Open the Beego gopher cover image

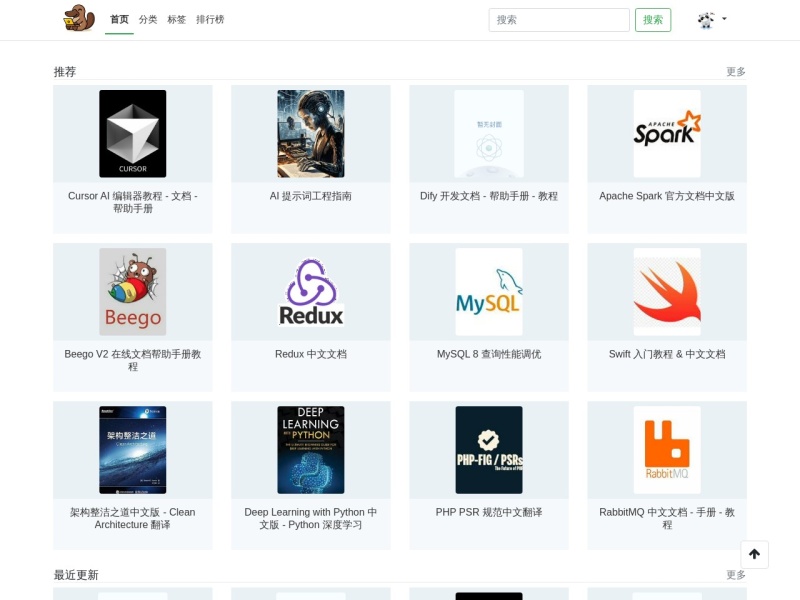tap(133, 292)
